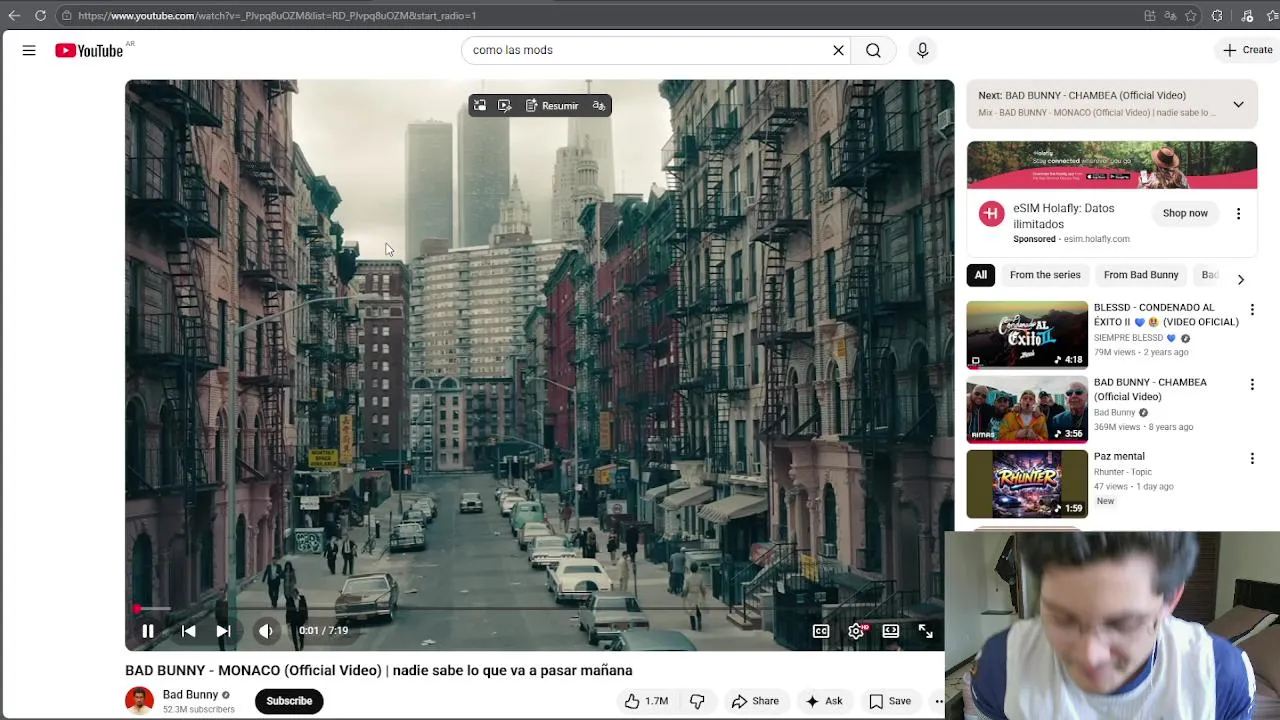This screenshot has width=1280, height=720.
Task: Click Shop now on the Holafly ad
Action: (x=1185, y=213)
